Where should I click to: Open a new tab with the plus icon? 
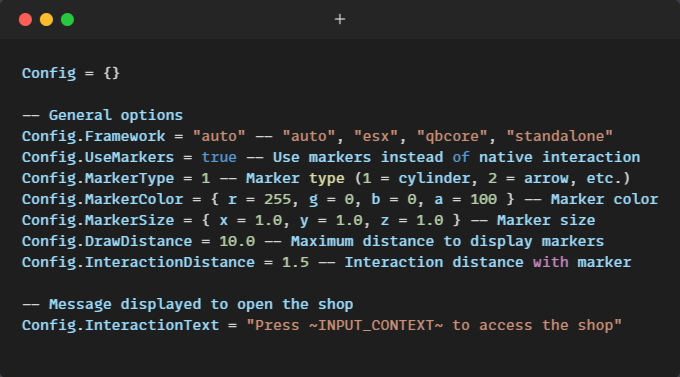click(x=340, y=19)
